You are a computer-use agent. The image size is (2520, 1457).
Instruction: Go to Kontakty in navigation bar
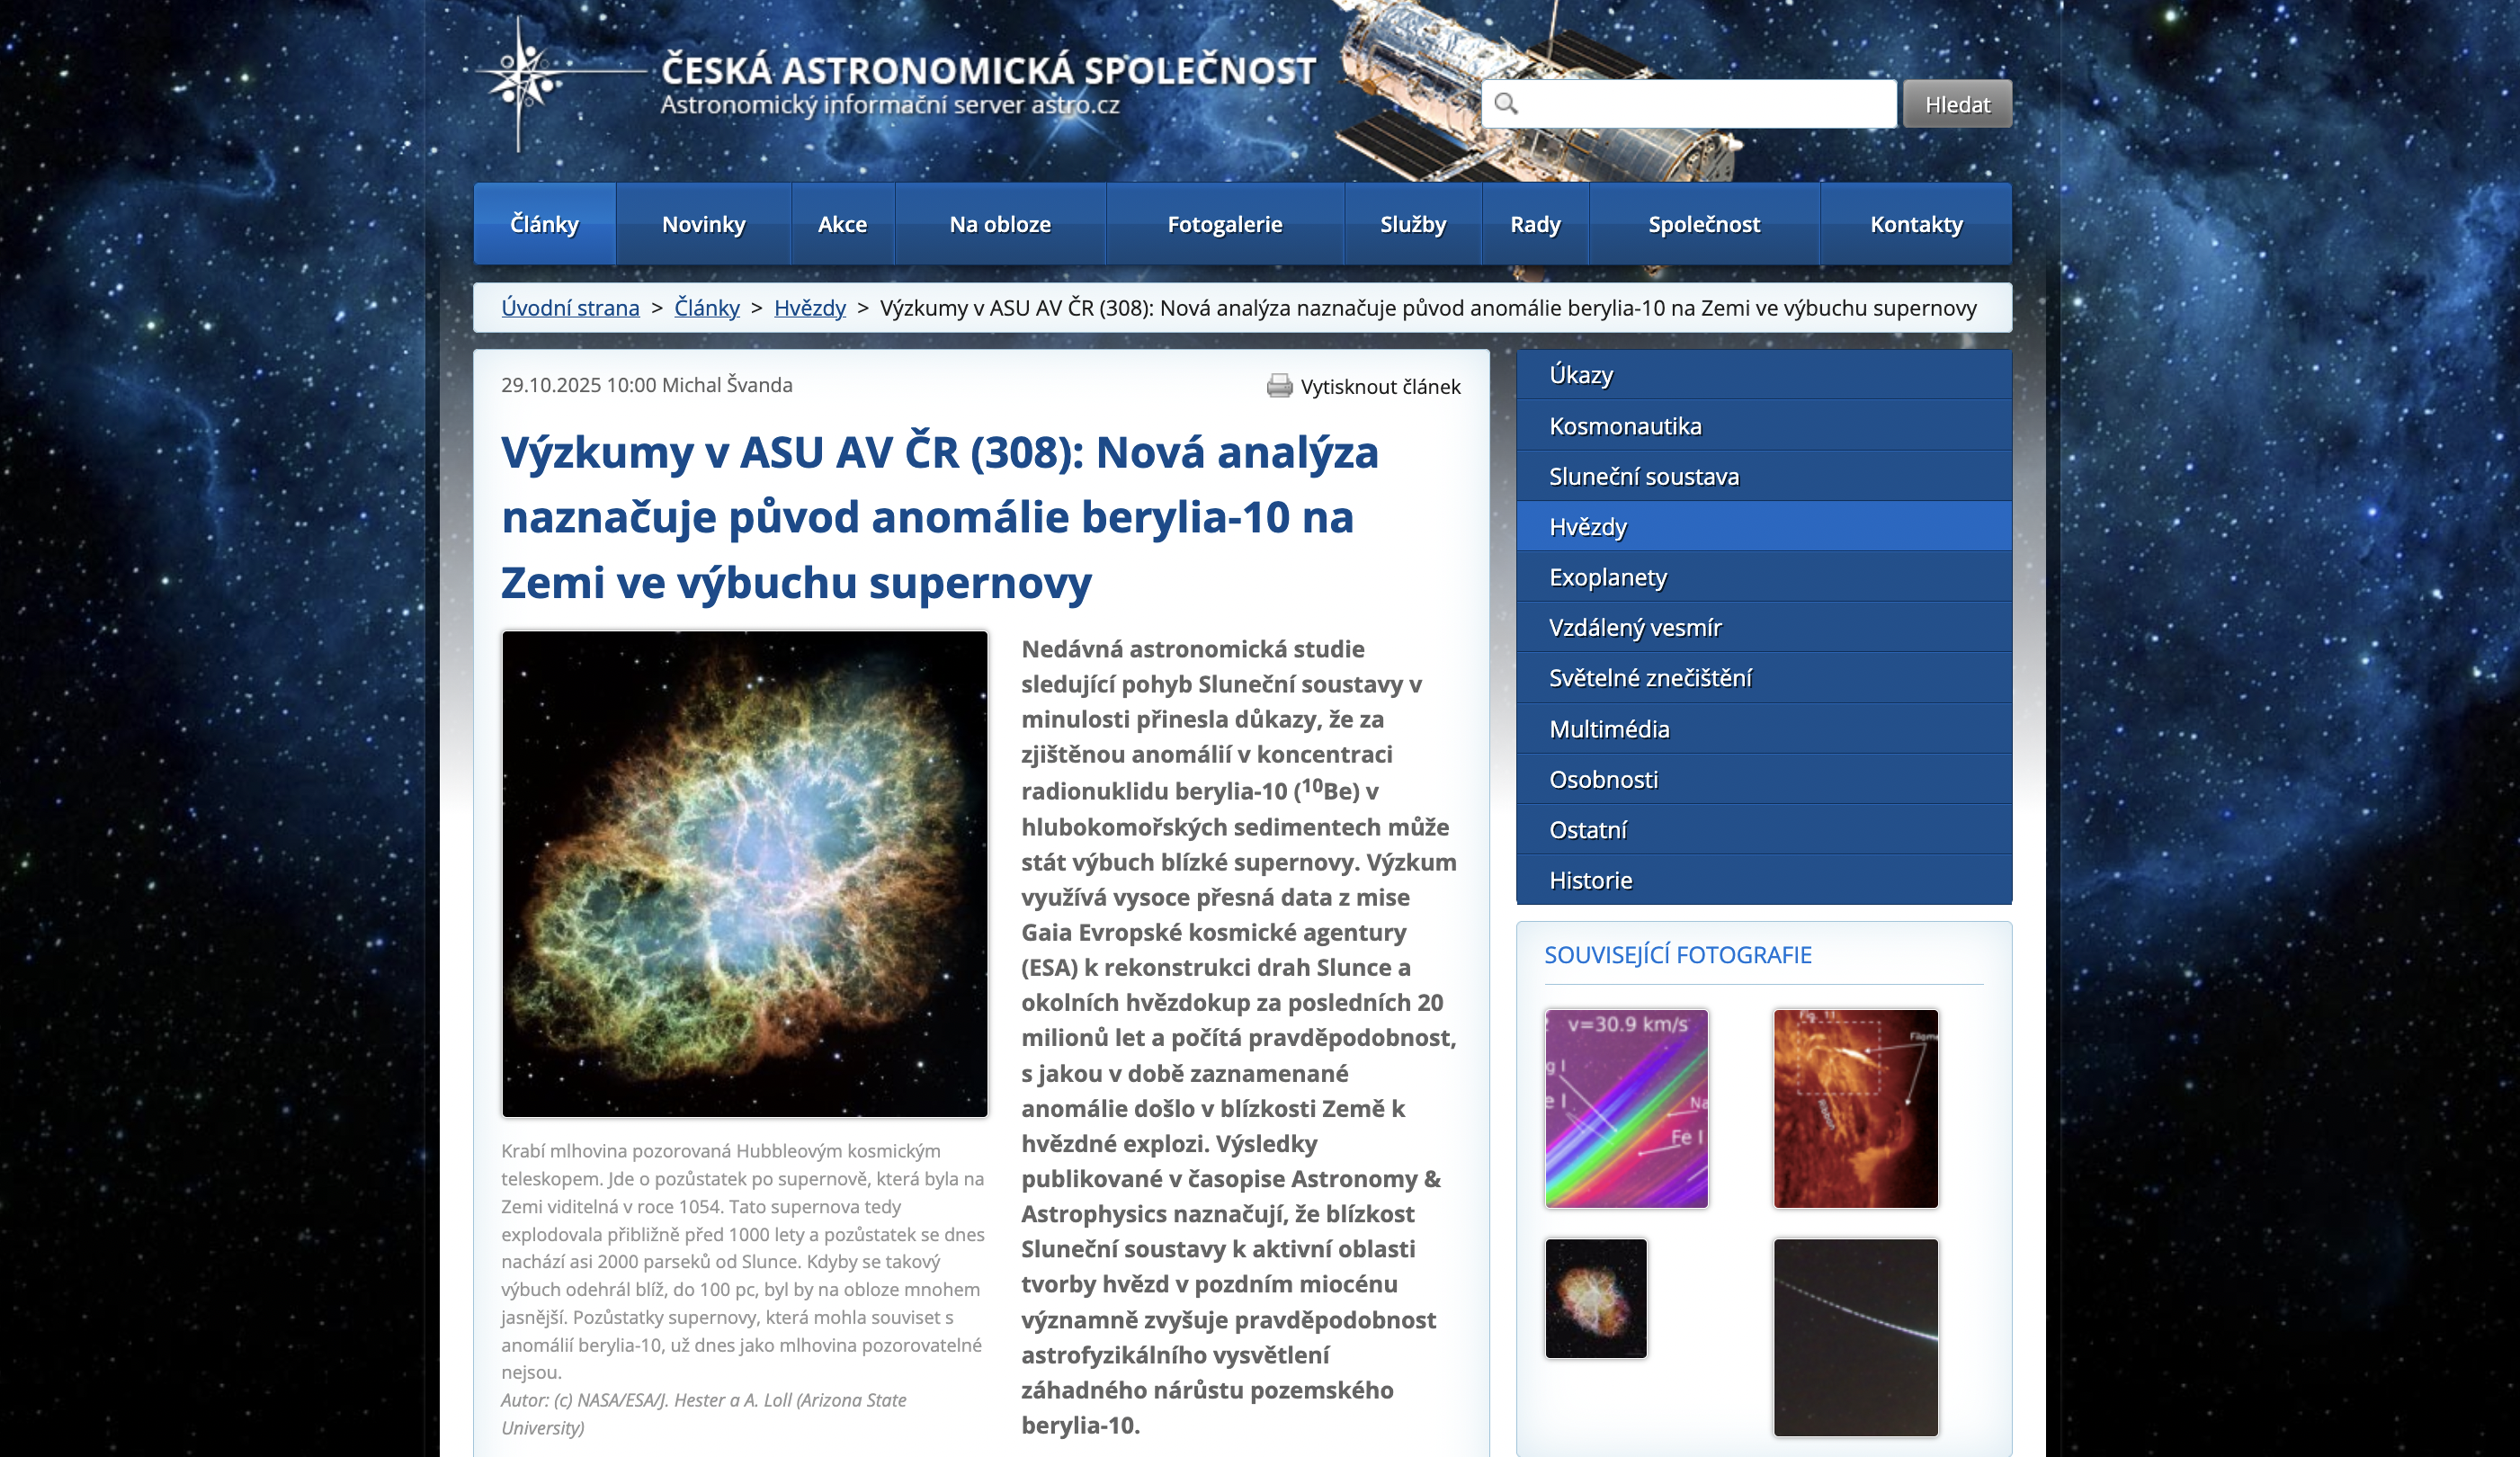[1915, 225]
